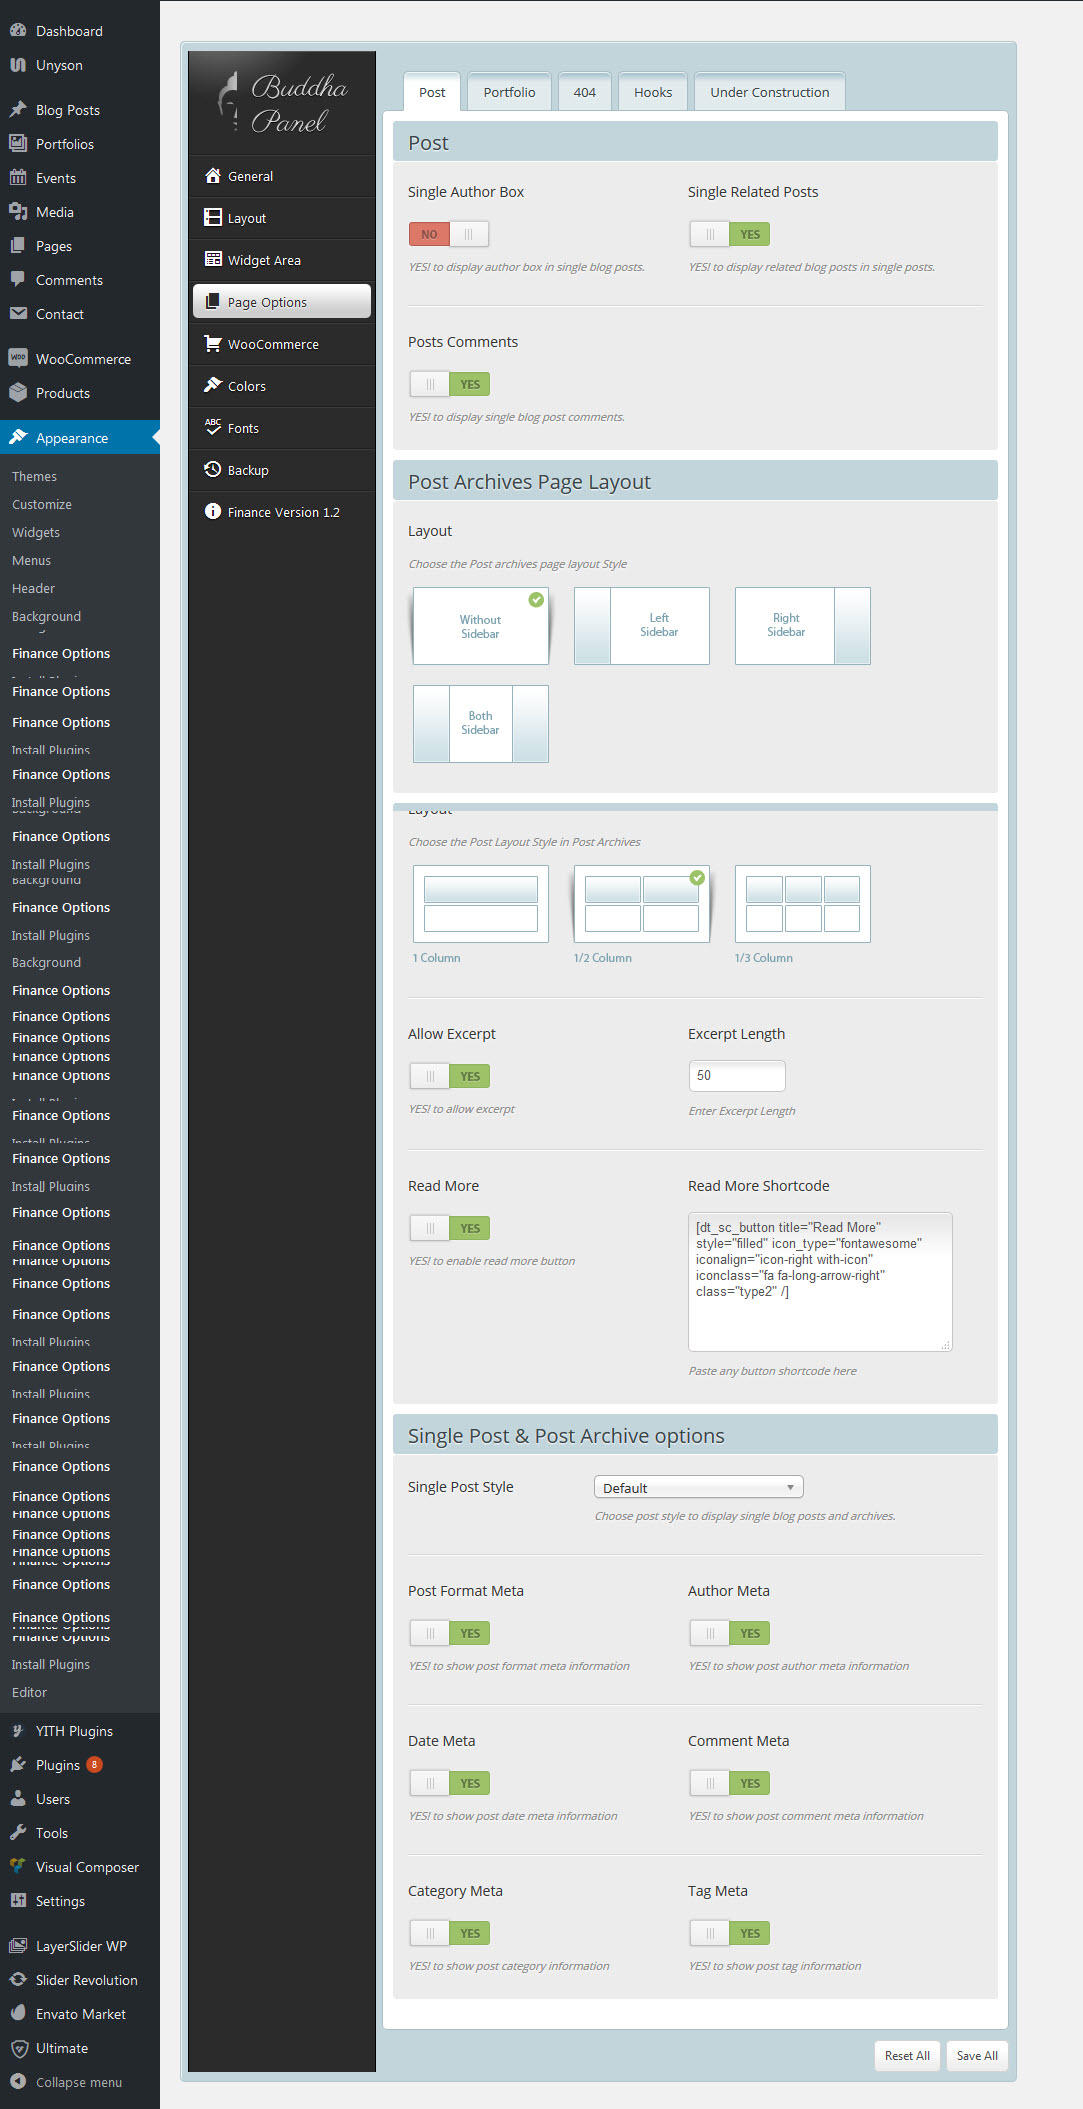
Task: Click the Reset All button
Action: [906, 2056]
